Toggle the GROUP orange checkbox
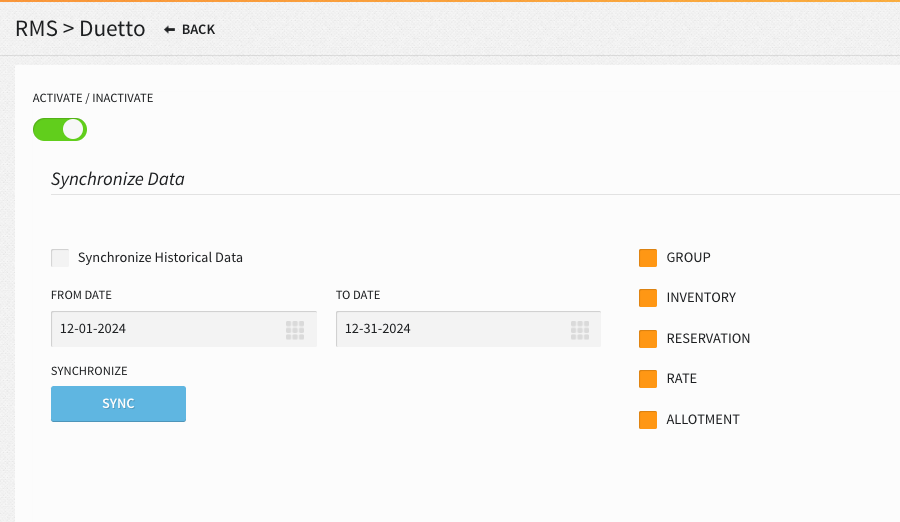This screenshot has width=900, height=522. pos(648,258)
